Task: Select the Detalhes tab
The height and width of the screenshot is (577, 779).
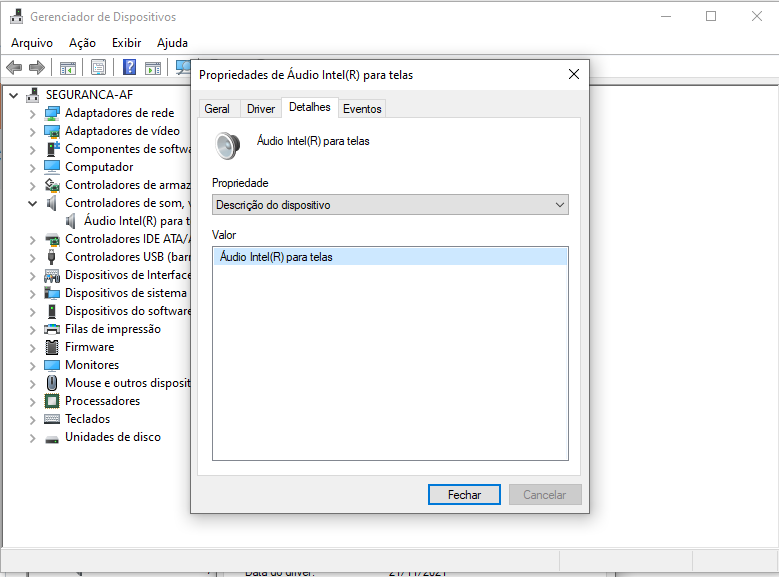Action: coord(310,107)
